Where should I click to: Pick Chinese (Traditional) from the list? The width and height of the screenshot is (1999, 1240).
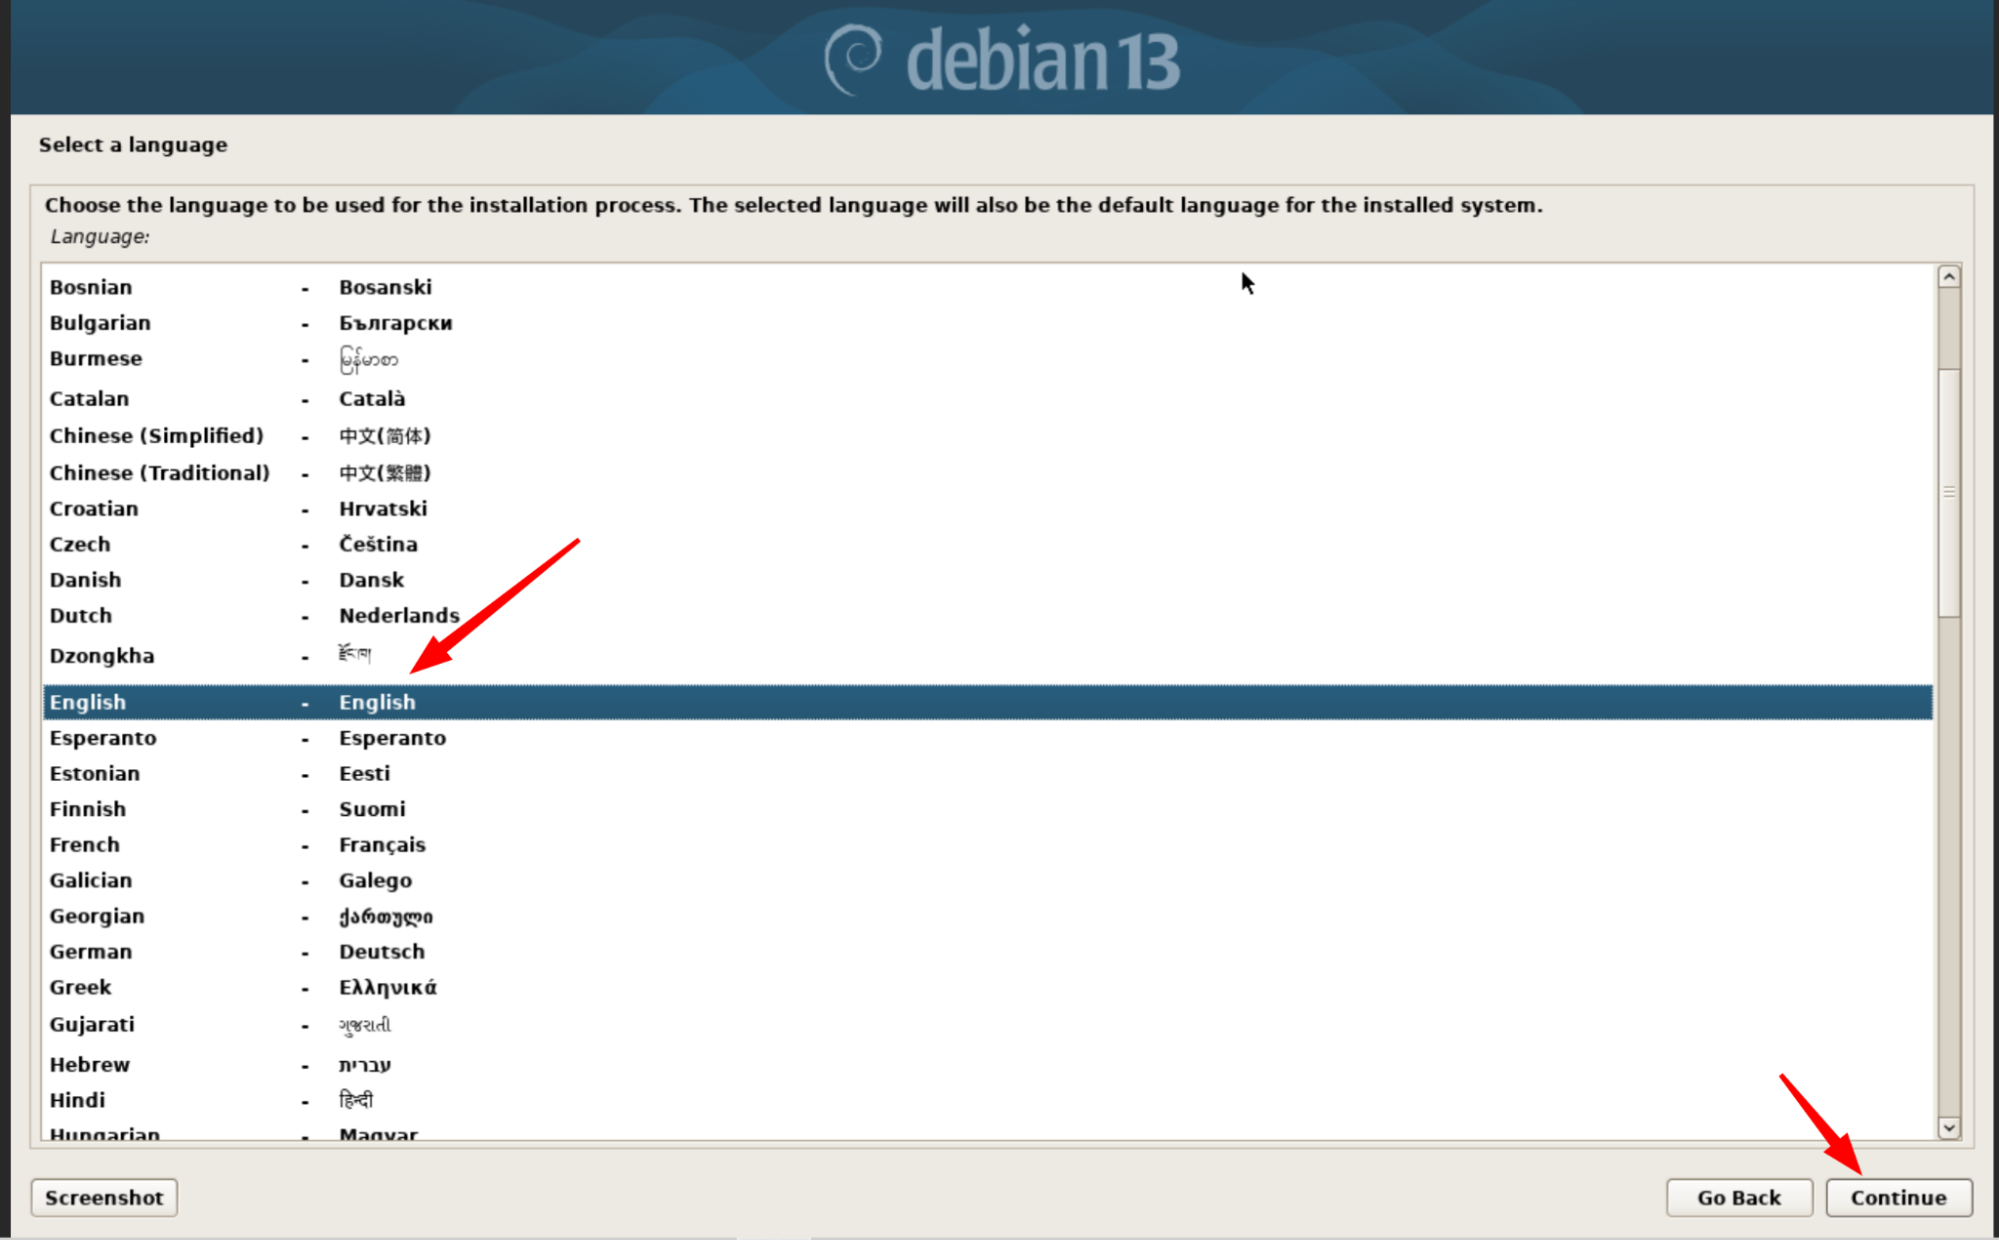pyautogui.click(x=987, y=473)
